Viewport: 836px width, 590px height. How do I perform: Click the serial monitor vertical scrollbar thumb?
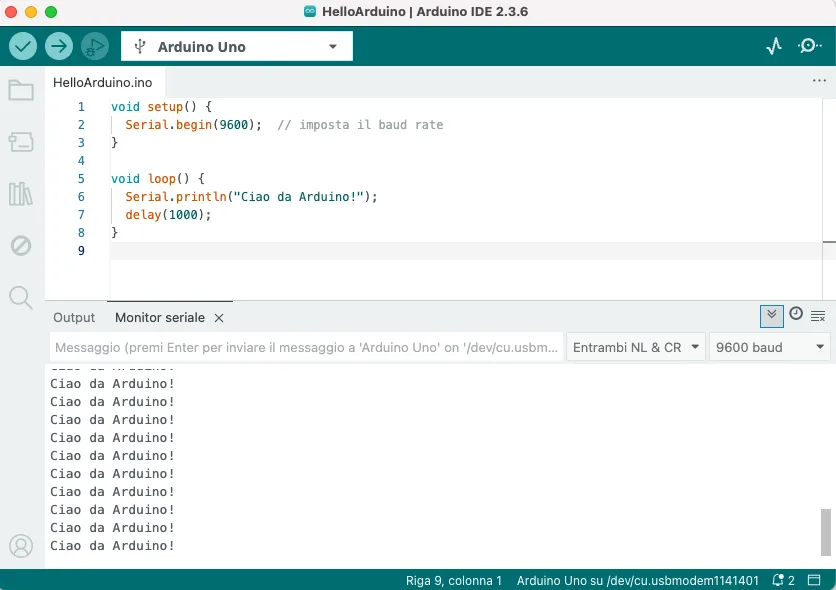tap(825, 532)
